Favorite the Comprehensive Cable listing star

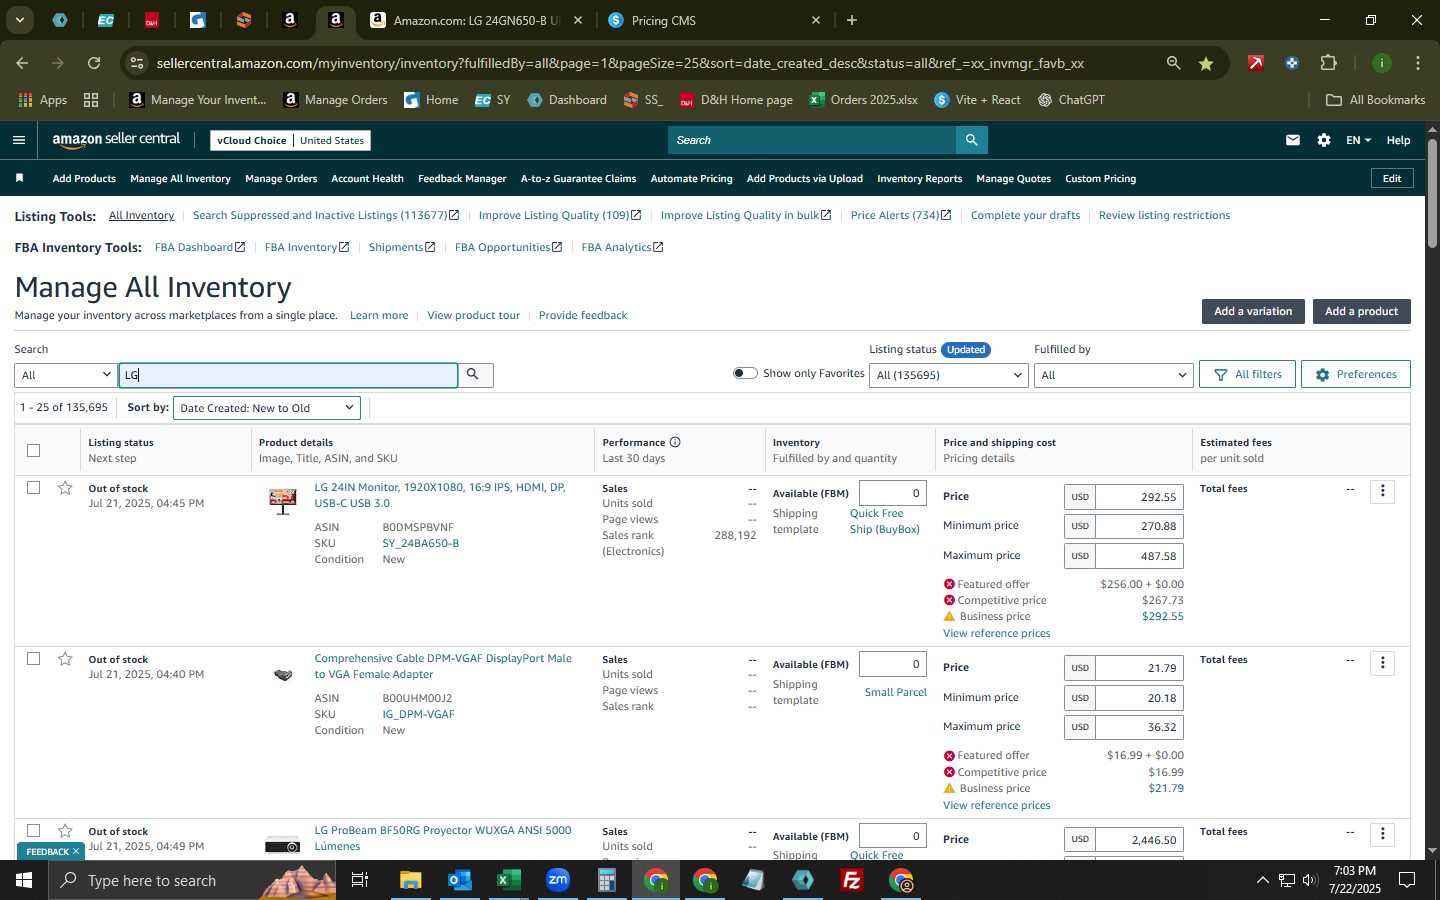coord(65,659)
